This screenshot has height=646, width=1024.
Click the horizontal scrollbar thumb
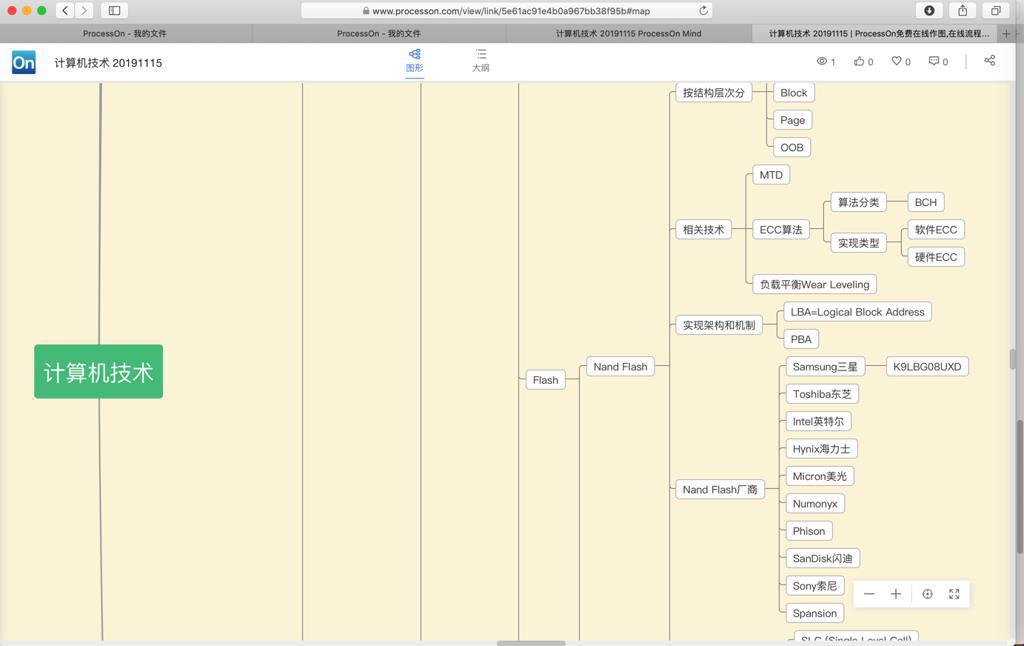531,643
